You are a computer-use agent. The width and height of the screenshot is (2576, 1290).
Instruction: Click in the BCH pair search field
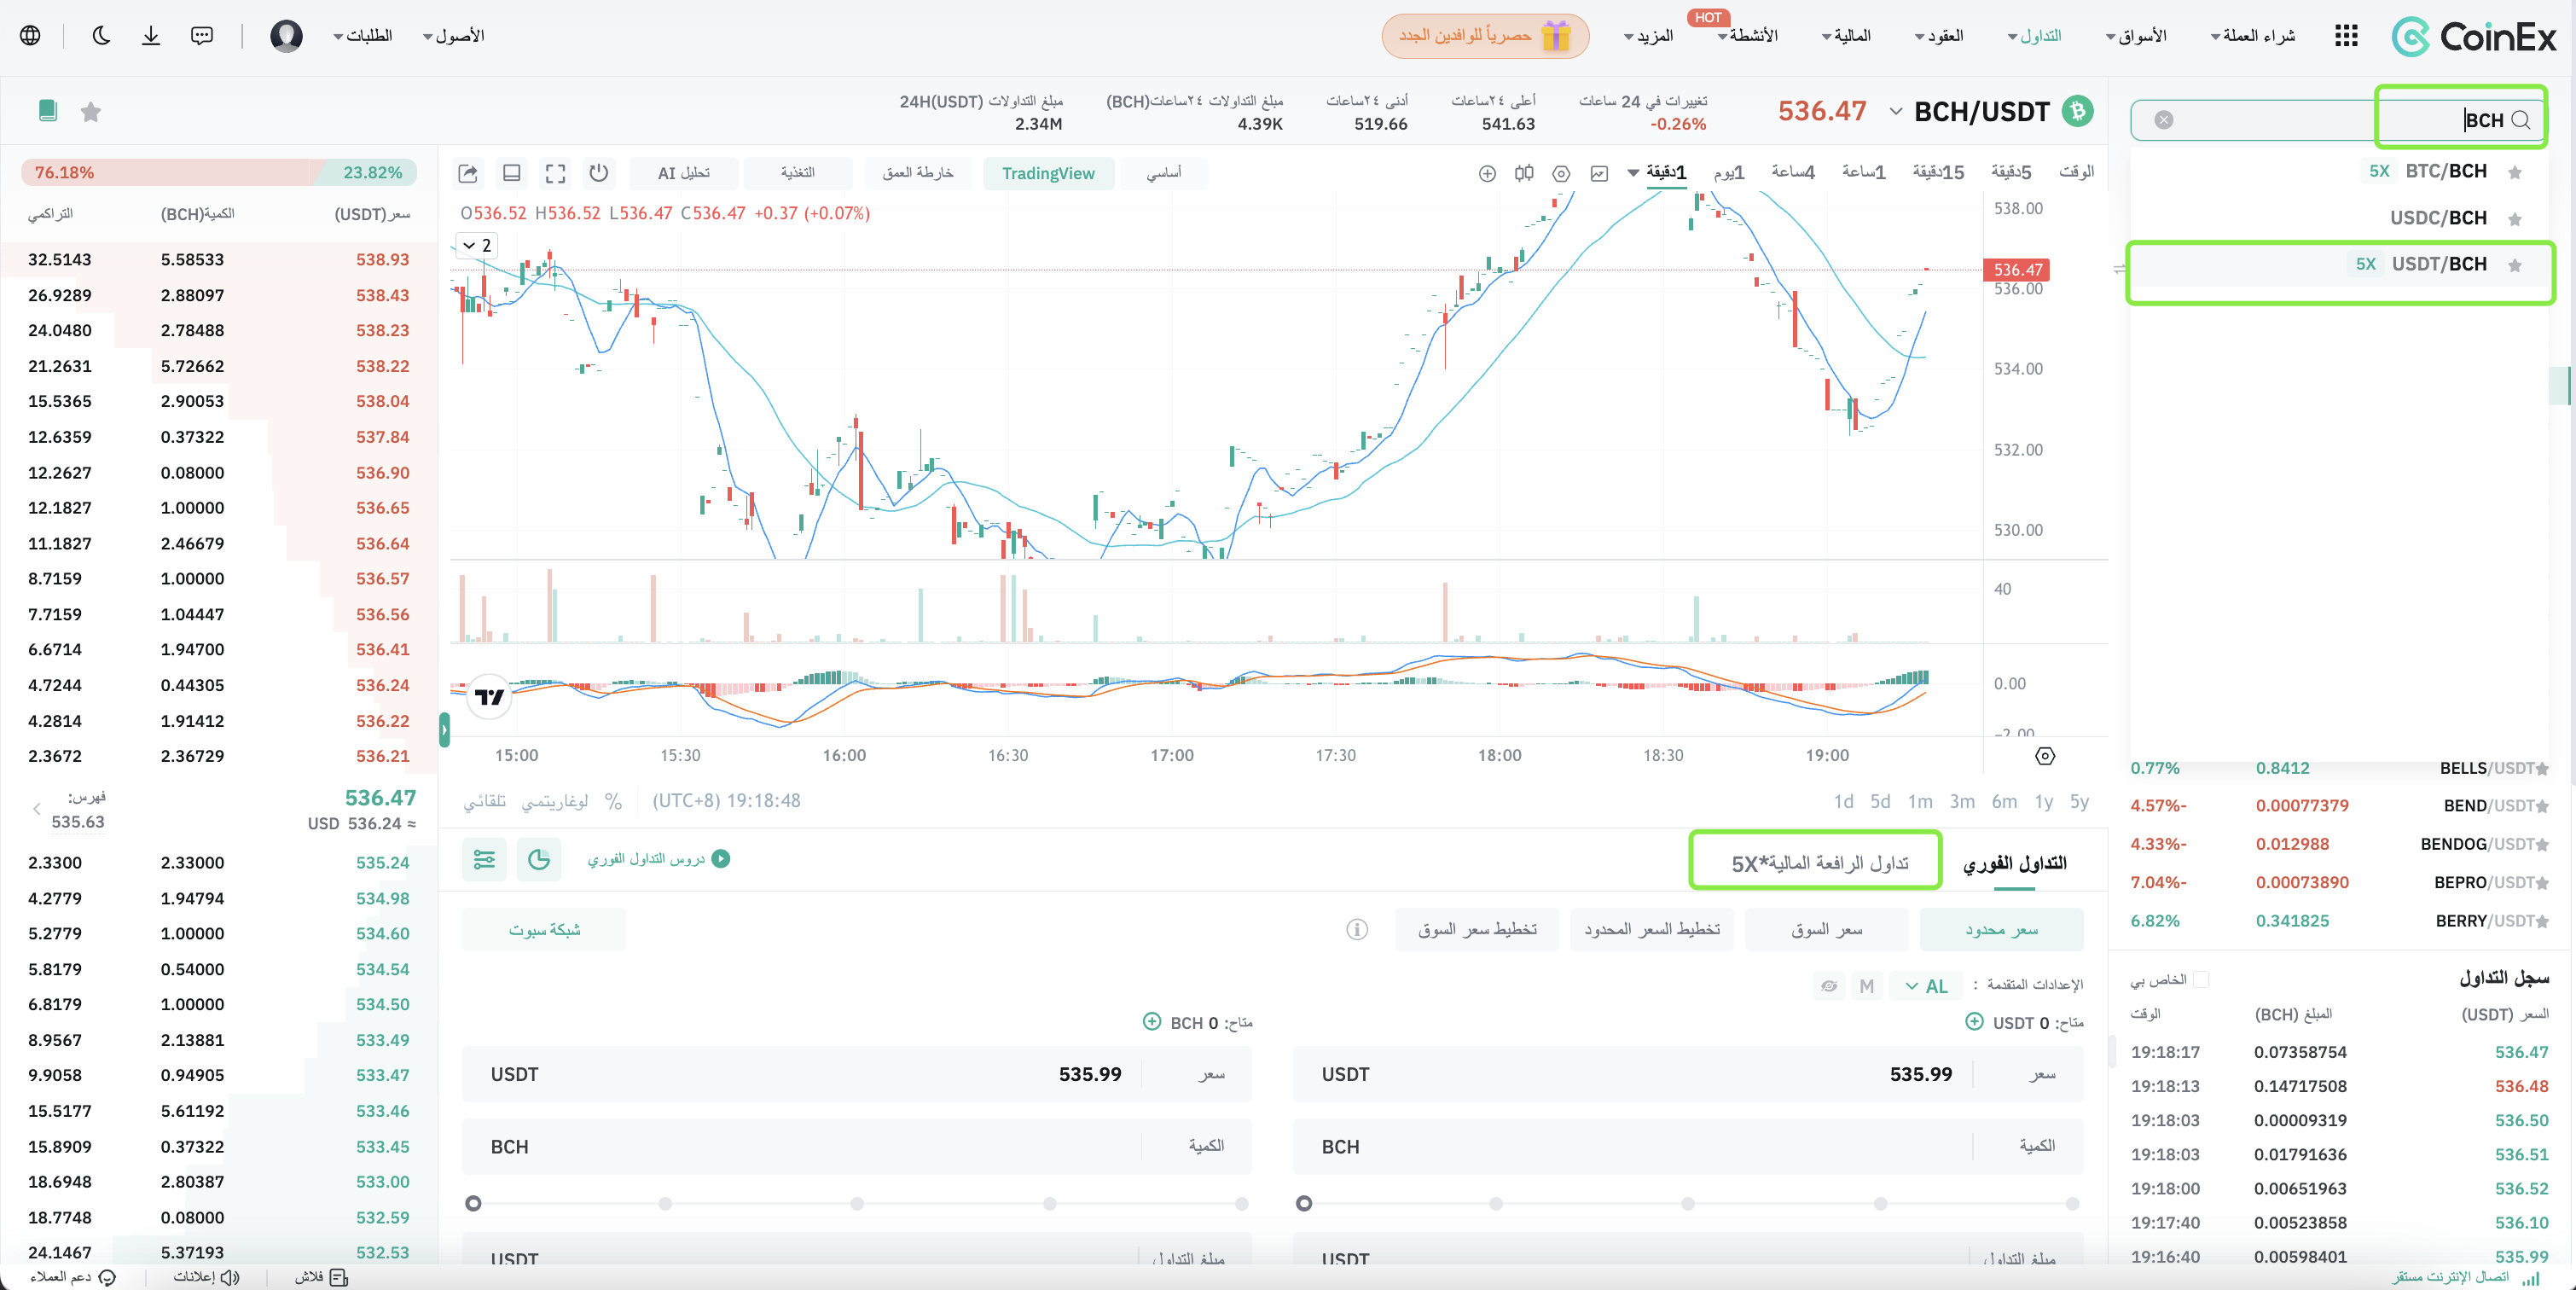point(2340,120)
